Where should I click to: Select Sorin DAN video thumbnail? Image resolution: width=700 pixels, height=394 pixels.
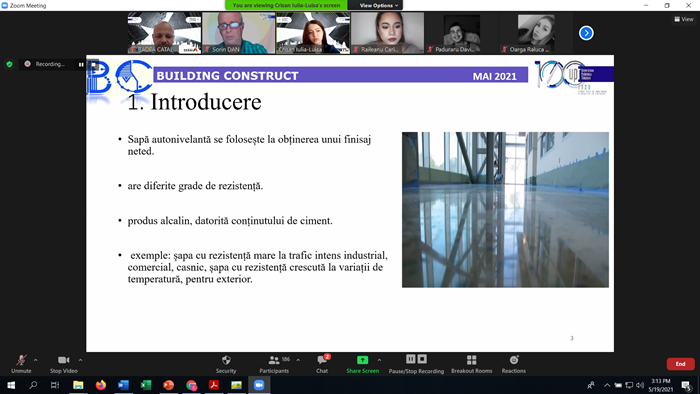[x=239, y=33]
